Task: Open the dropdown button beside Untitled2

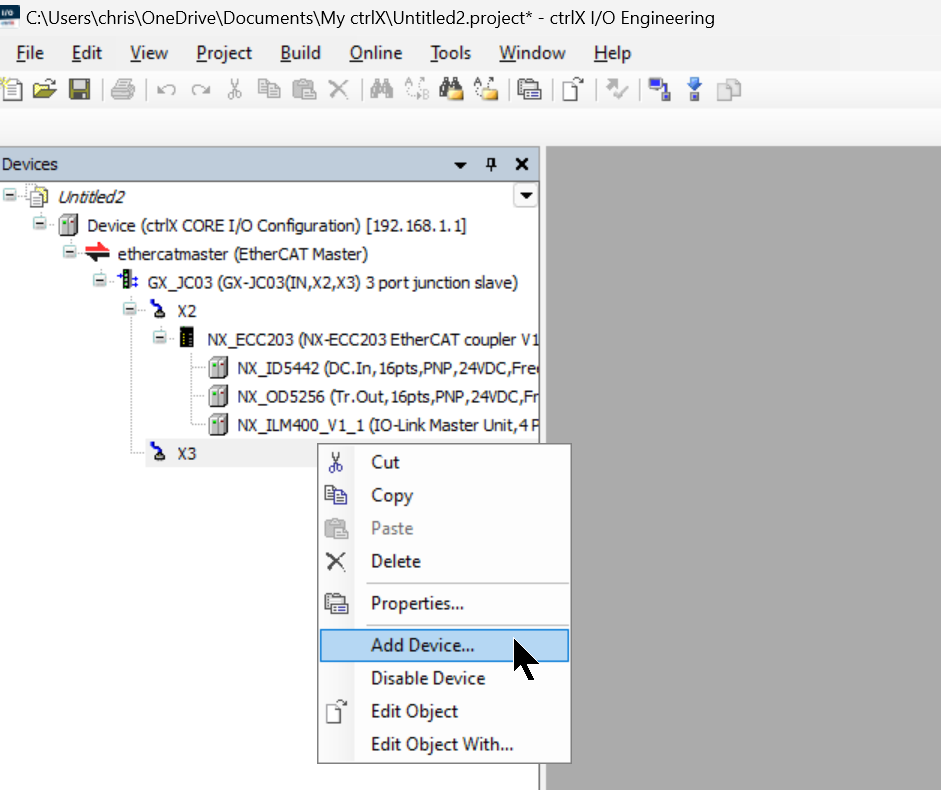Action: pos(526,195)
